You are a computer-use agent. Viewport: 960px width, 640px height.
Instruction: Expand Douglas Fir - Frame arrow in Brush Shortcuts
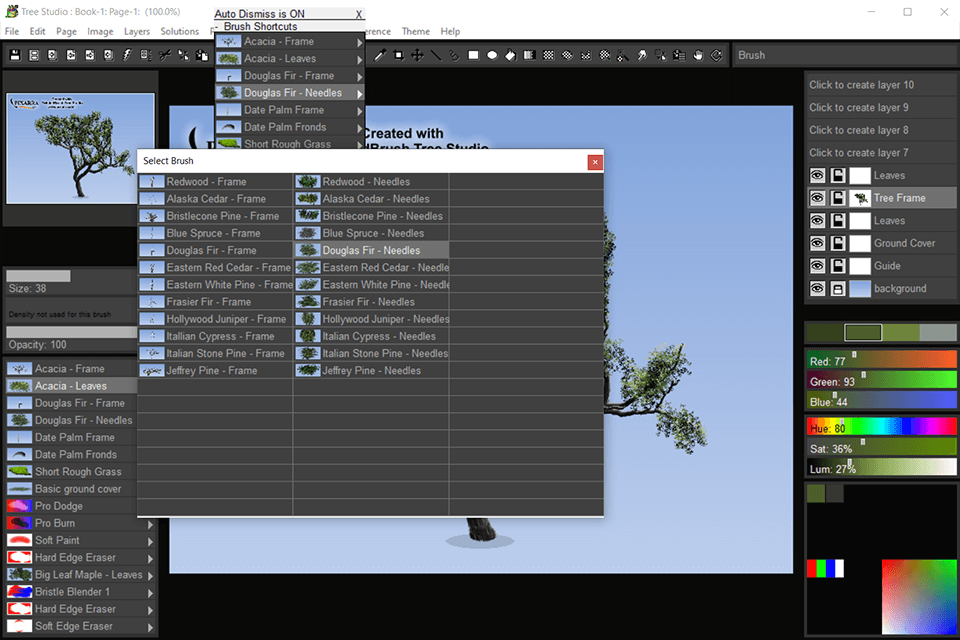pyautogui.click(x=359, y=77)
